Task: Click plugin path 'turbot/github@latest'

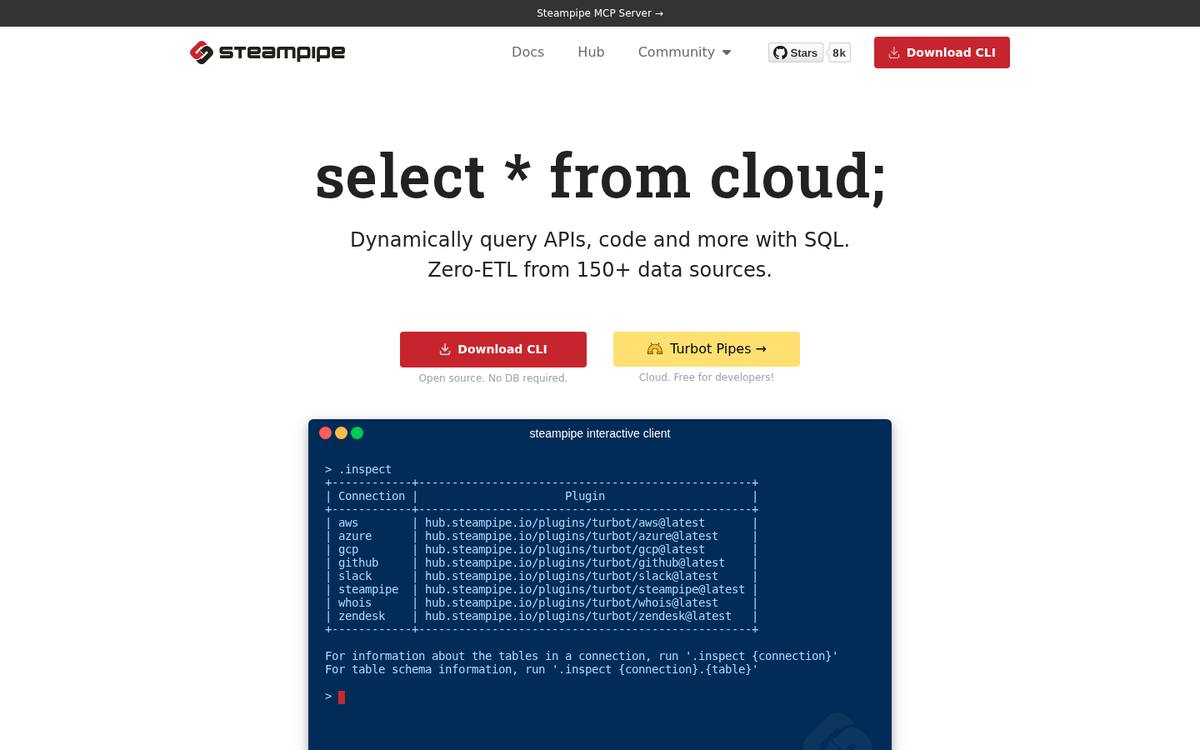Action: coord(575,563)
